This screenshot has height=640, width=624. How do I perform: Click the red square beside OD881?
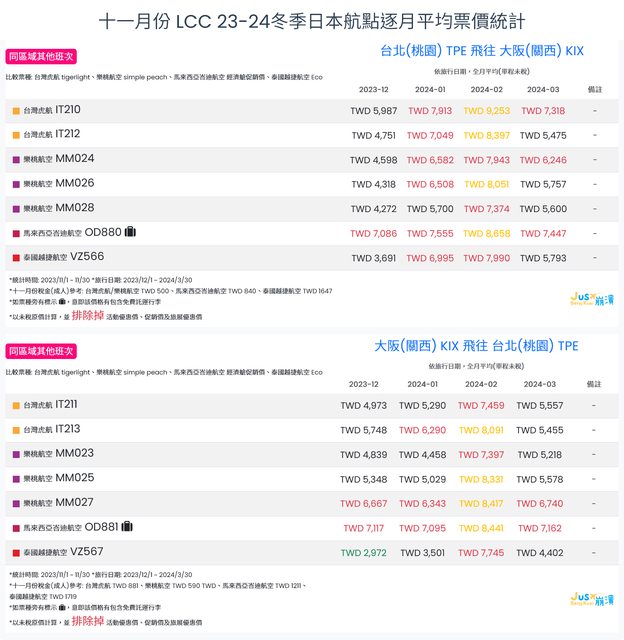(x=16, y=528)
